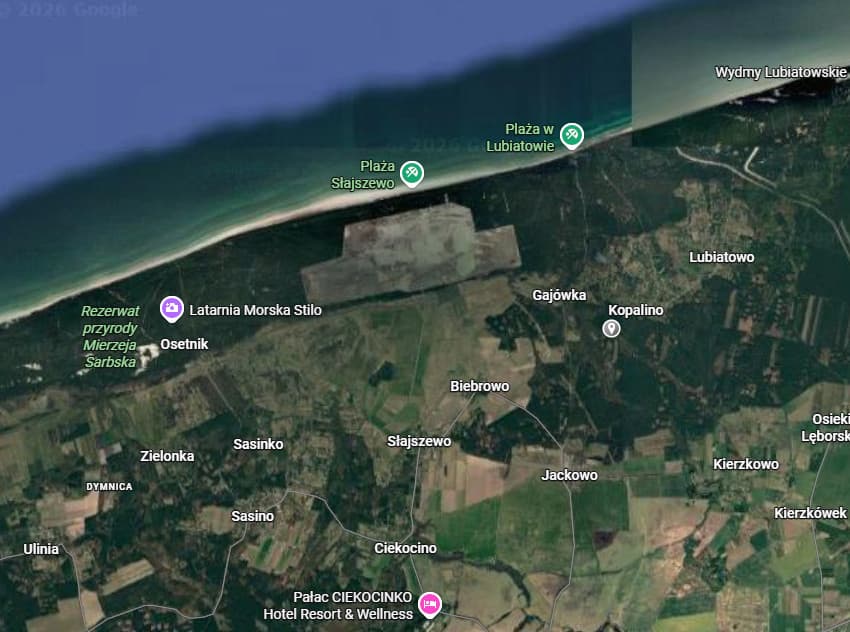Viewport: 850px width, 632px height.
Task: Select the Sasino village label
Action: click(252, 516)
